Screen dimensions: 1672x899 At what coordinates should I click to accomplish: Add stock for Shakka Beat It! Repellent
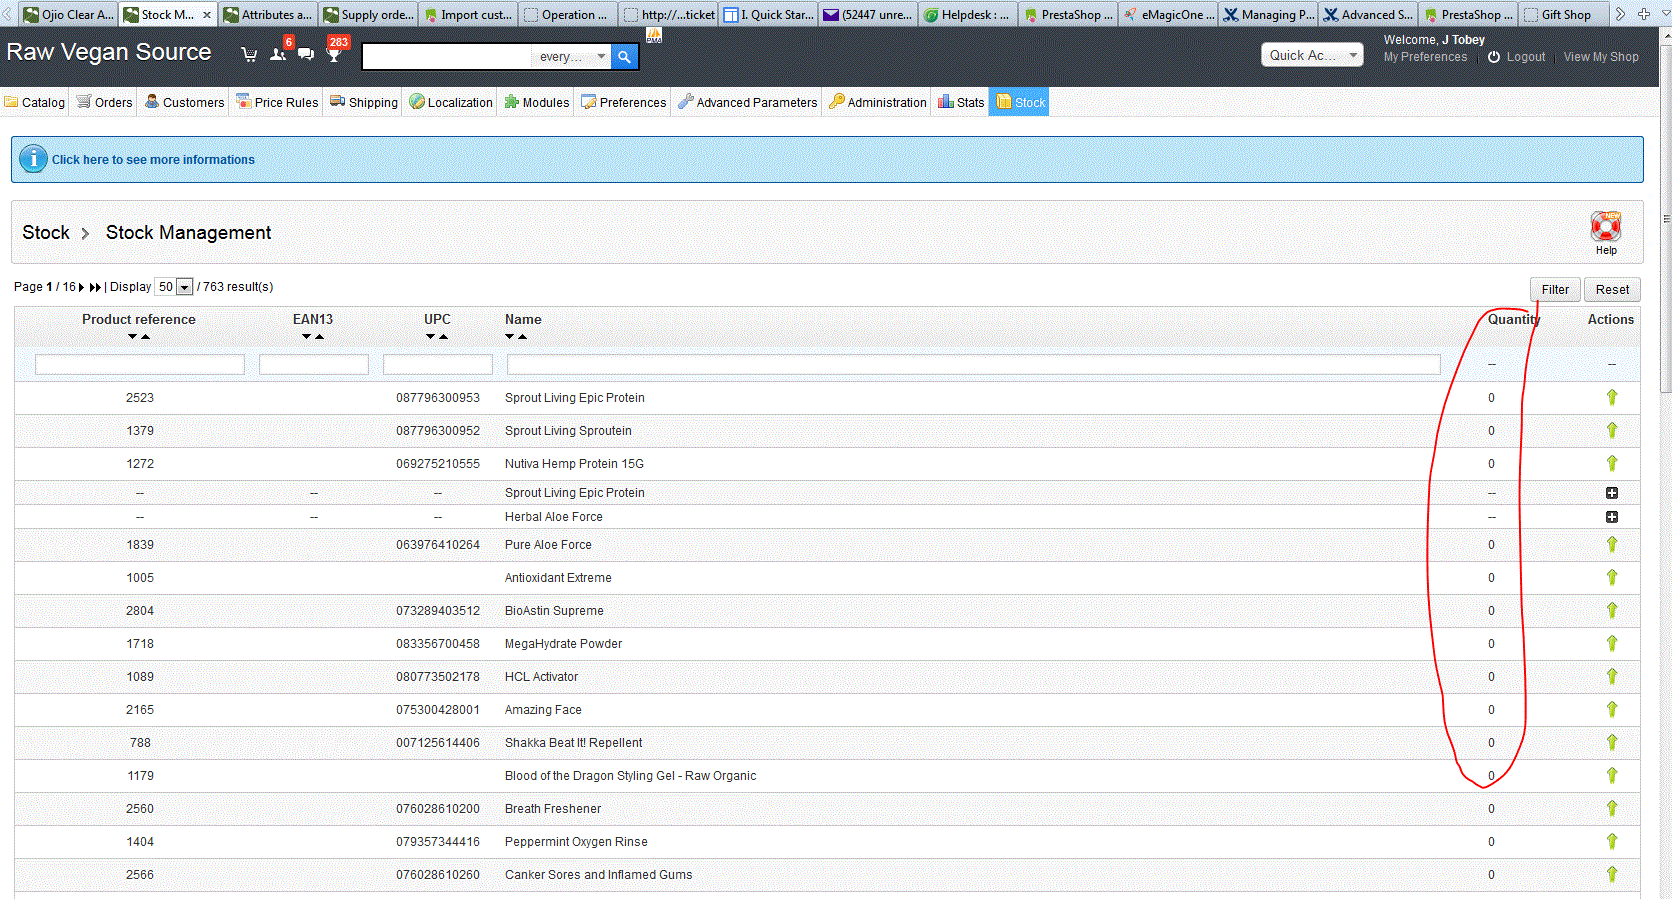(1612, 742)
